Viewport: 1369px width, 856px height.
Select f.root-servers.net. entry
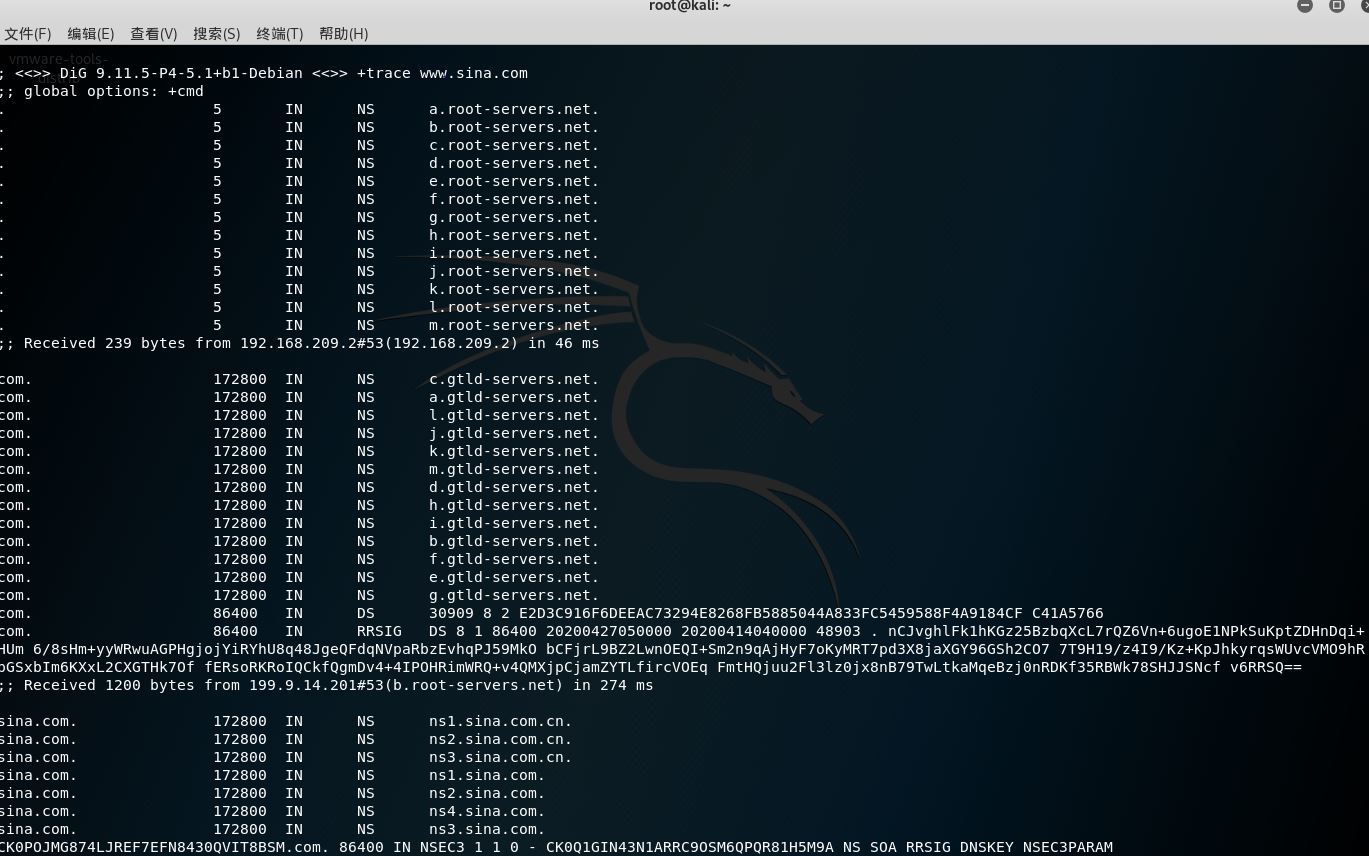pyautogui.click(x=514, y=199)
